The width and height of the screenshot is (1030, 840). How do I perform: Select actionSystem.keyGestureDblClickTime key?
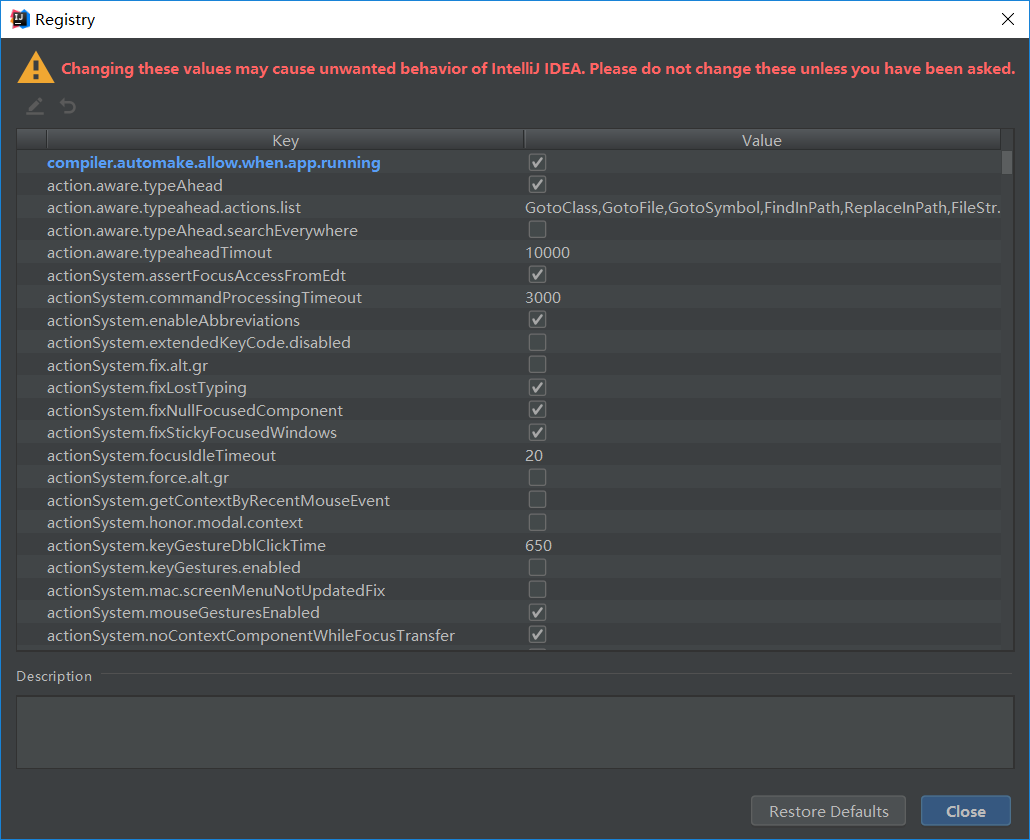point(187,546)
